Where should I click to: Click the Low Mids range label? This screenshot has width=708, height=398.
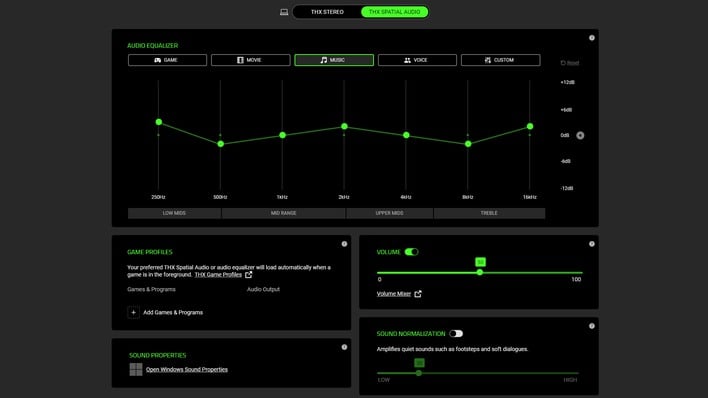tap(174, 213)
